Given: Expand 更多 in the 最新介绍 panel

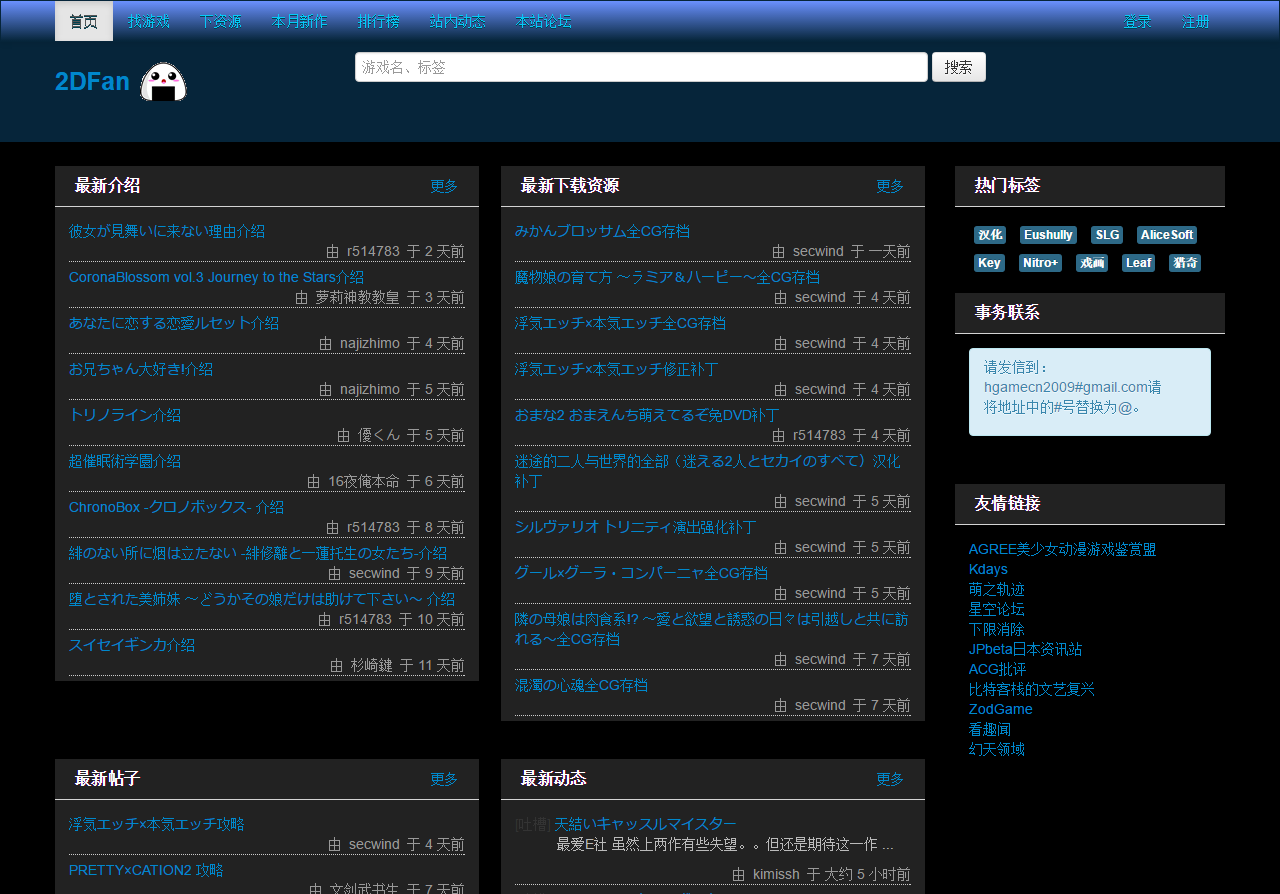Looking at the screenshot, I should tap(444, 186).
